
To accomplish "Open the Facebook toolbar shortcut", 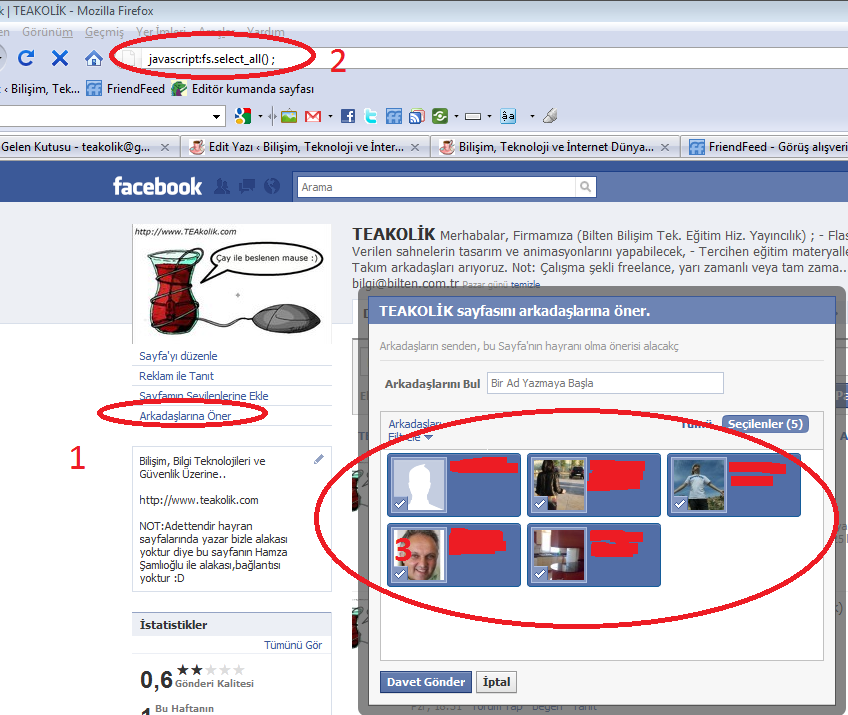I will coord(348,116).
